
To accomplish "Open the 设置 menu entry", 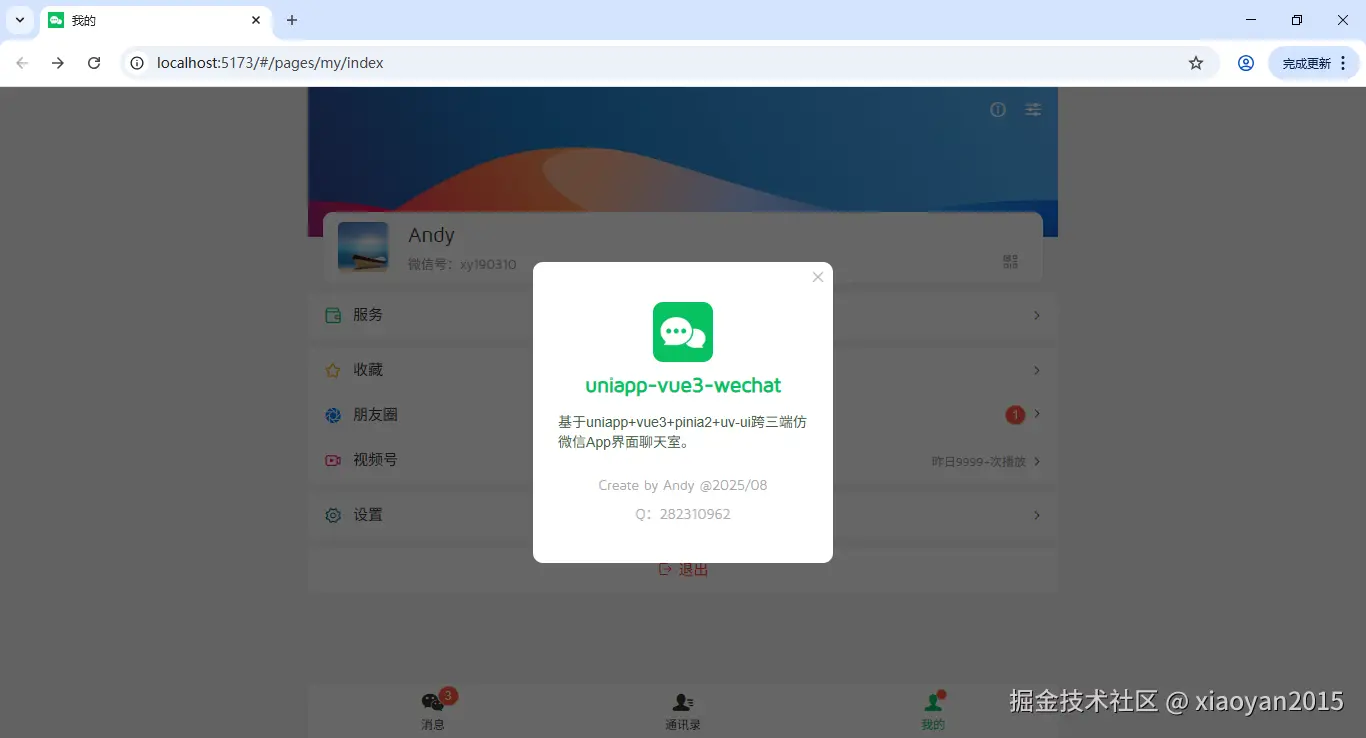I will (683, 515).
